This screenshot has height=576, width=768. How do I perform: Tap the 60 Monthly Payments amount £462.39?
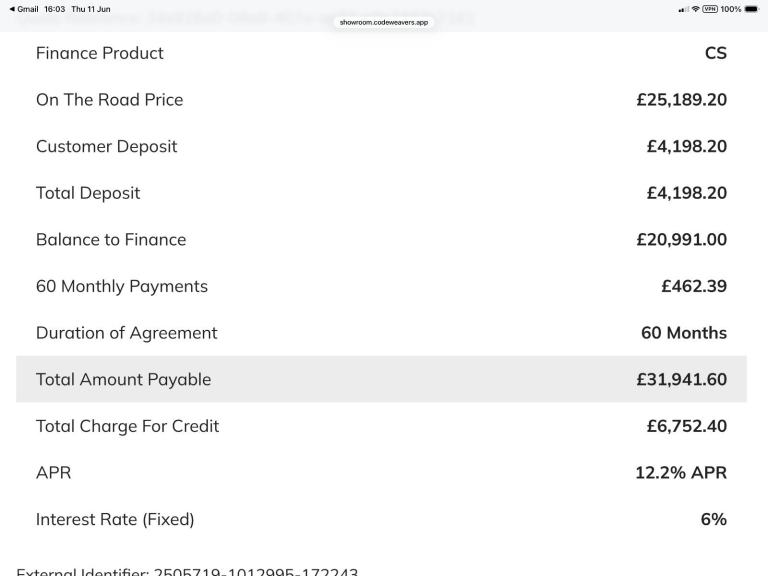(x=694, y=286)
